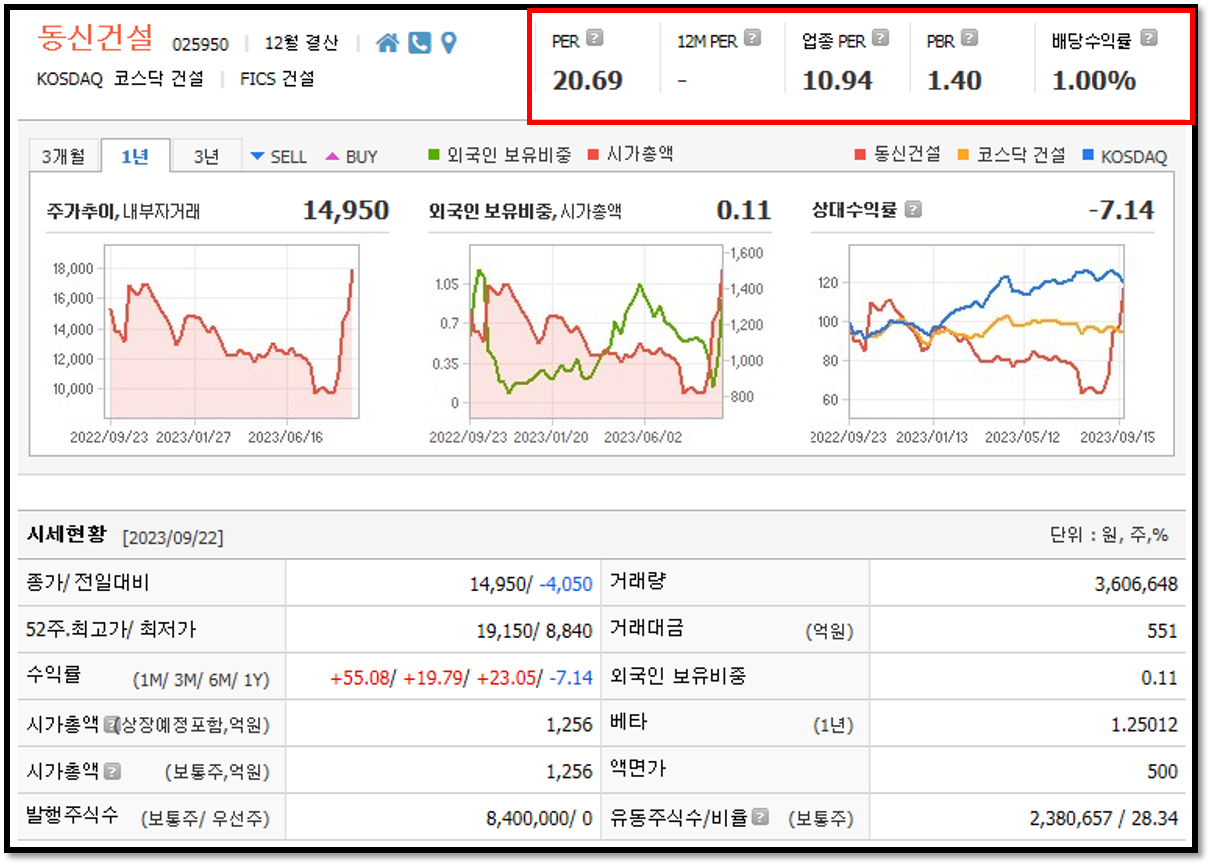Open help icon beside 시가총액 상장예정포함
1211x866 pixels.
coord(111,724)
